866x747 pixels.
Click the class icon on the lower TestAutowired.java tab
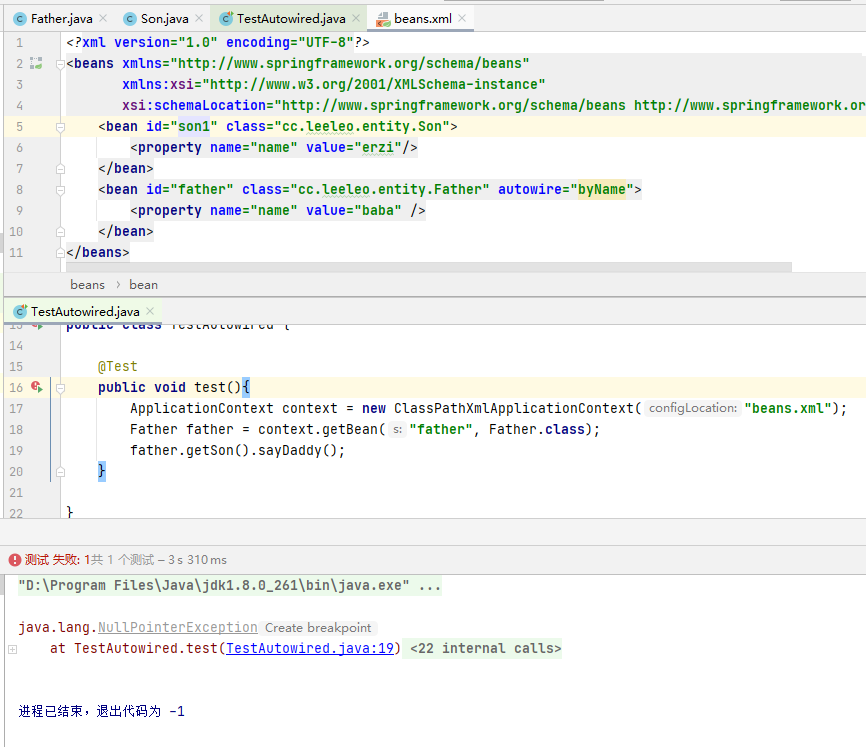click(19, 312)
